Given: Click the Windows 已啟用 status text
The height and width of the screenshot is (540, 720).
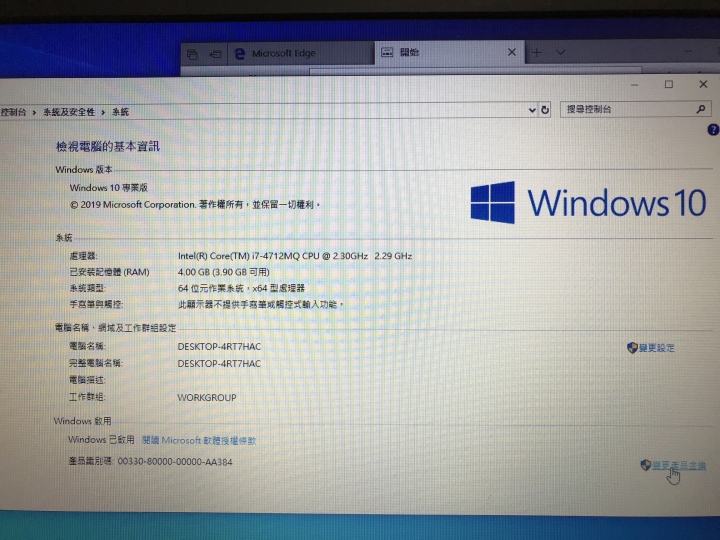Looking at the screenshot, I should click(101, 439).
